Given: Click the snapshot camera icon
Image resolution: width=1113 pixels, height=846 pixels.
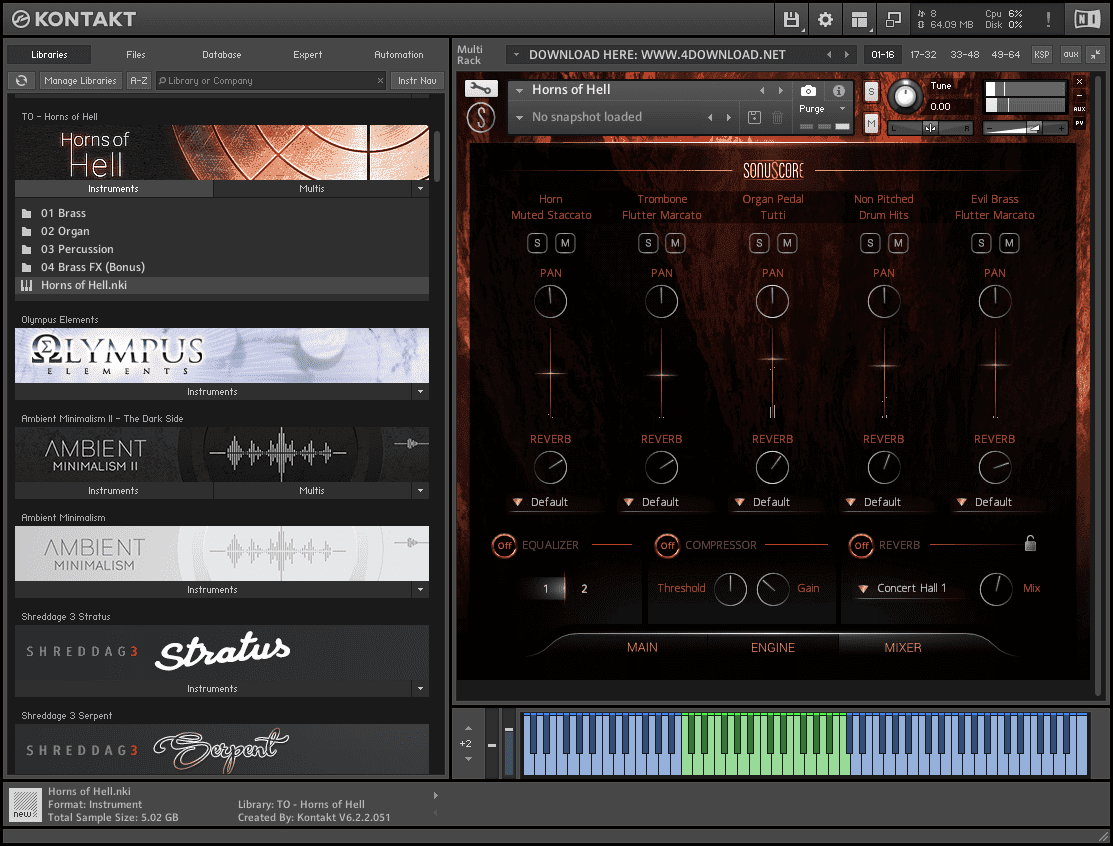Looking at the screenshot, I should click(x=808, y=91).
